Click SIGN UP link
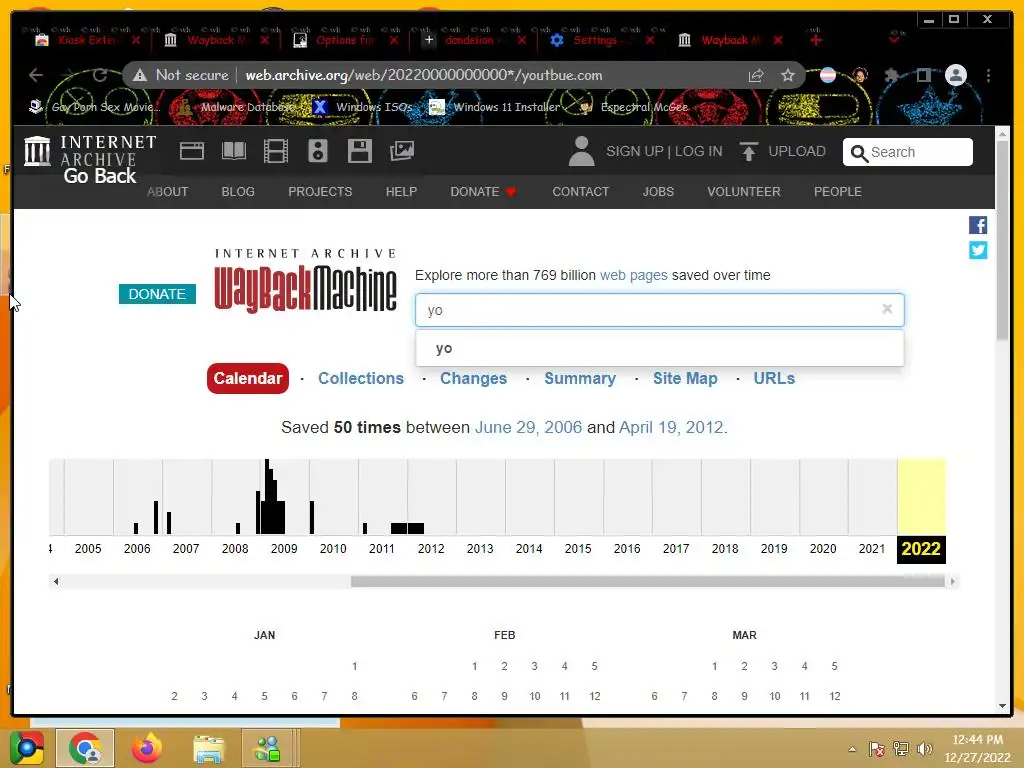The width and height of the screenshot is (1024, 768). (634, 152)
